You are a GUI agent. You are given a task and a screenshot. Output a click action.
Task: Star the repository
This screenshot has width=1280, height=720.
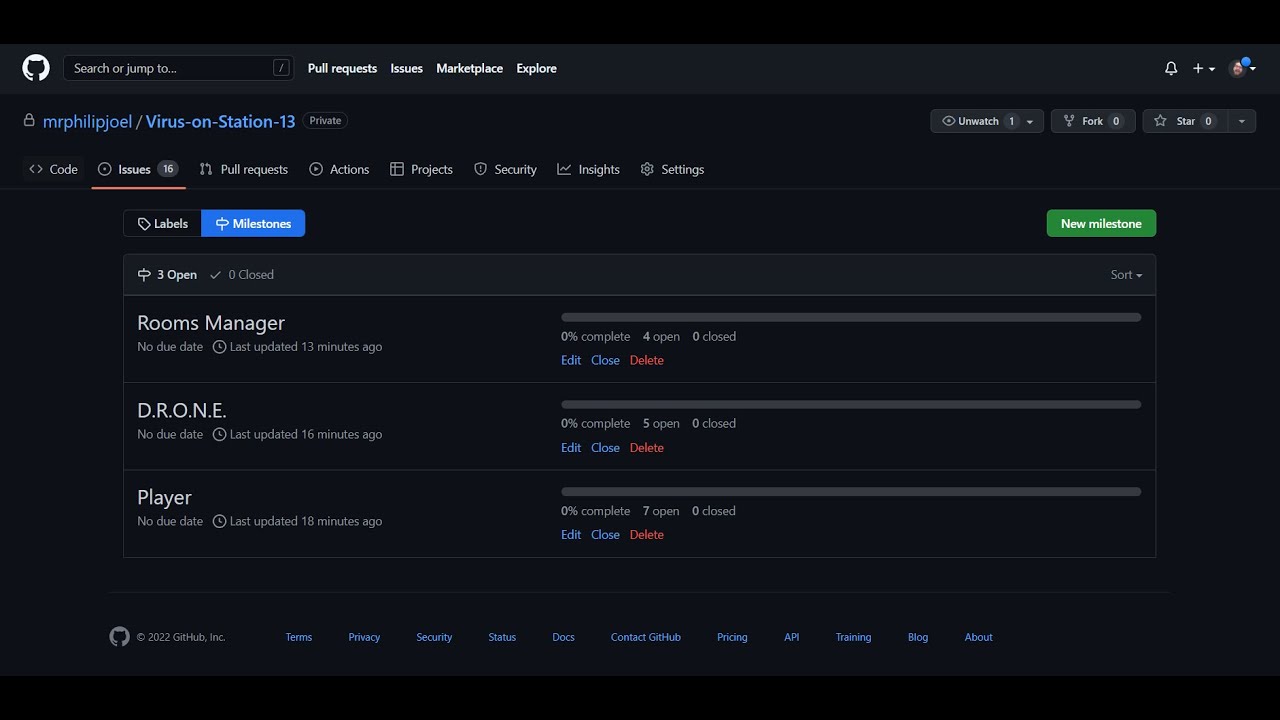point(1184,121)
